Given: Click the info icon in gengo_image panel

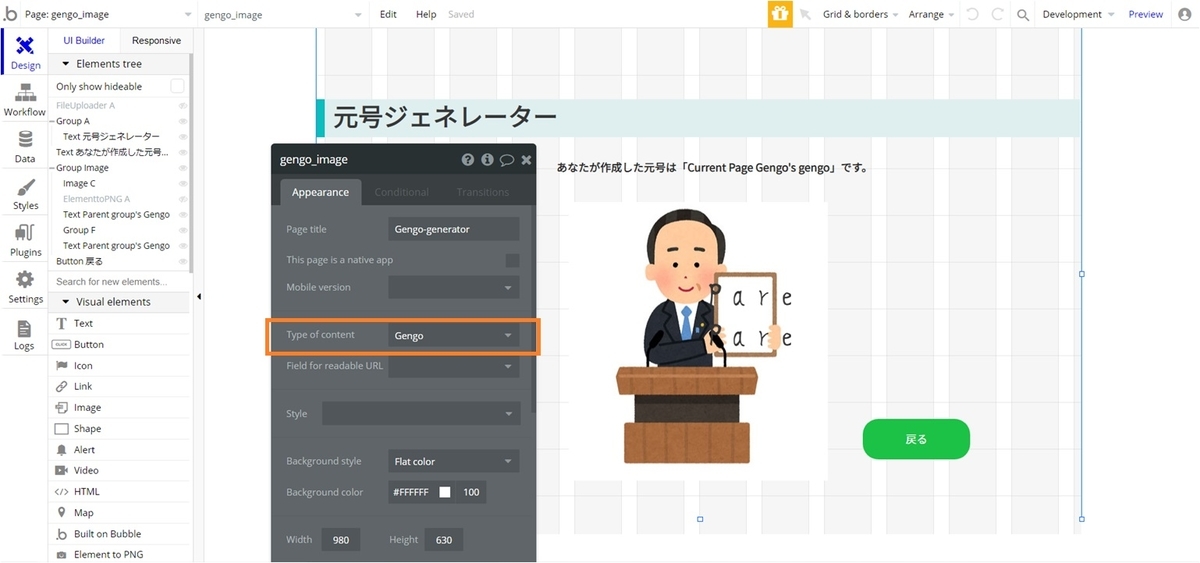Looking at the screenshot, I should click(487, 160).
